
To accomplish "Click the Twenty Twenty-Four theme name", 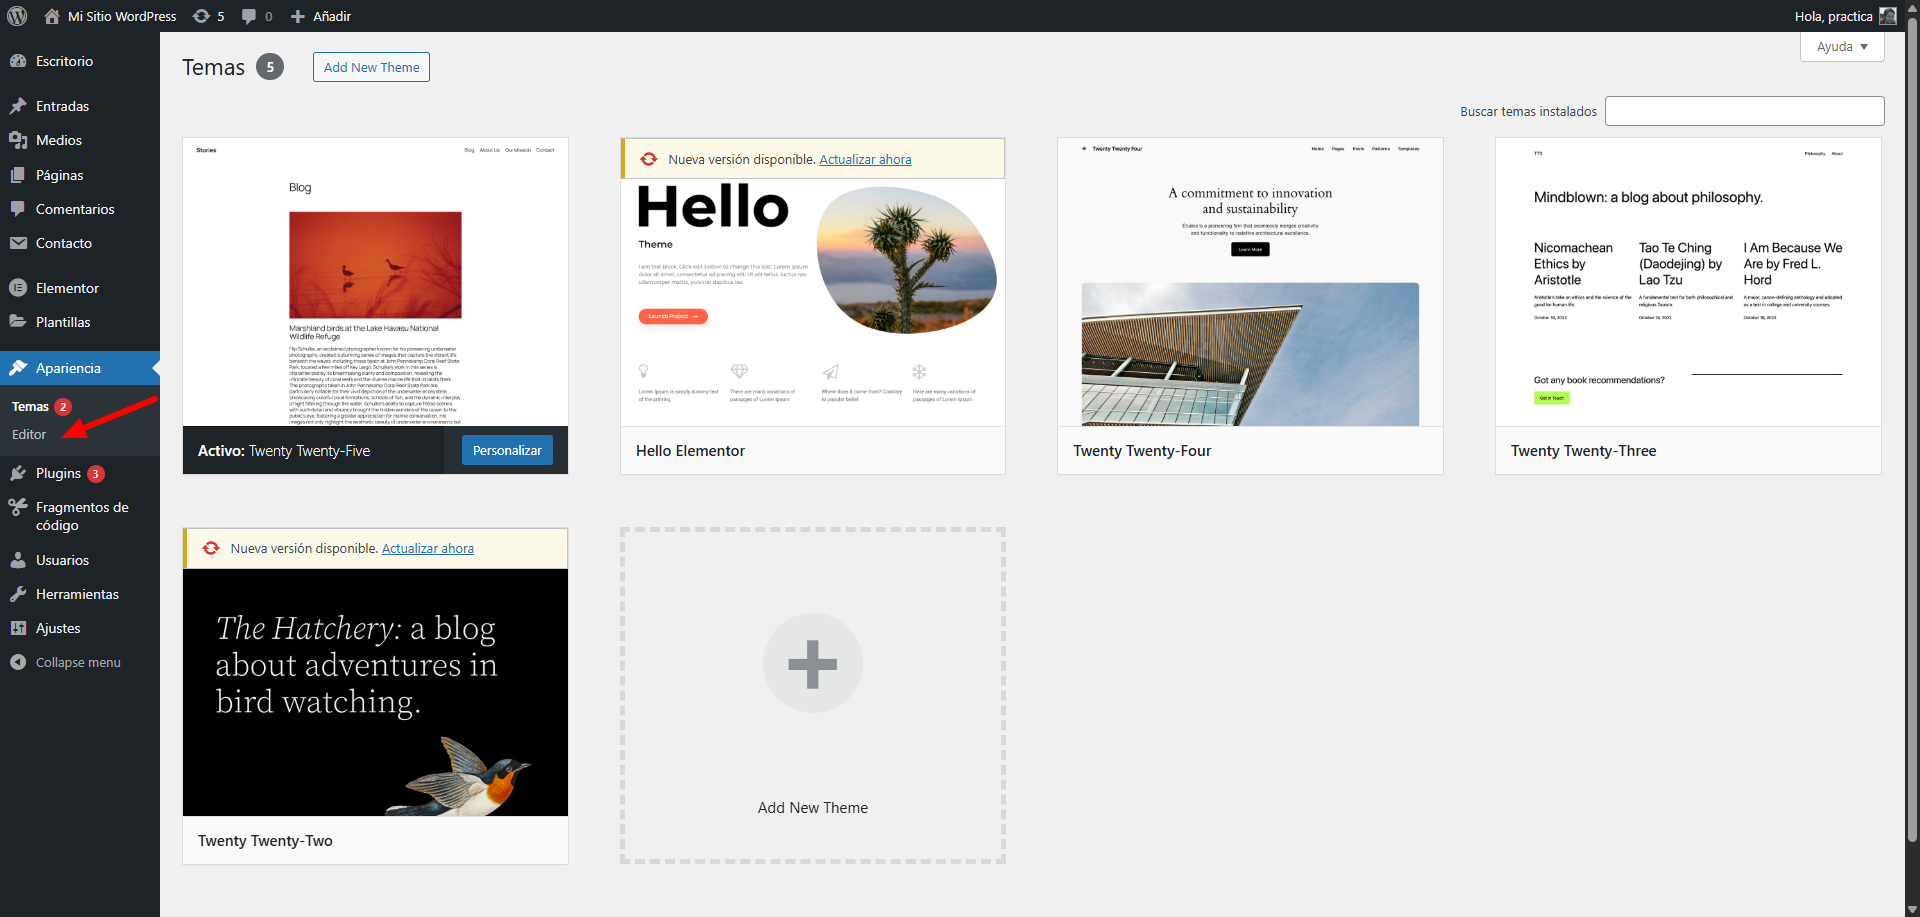I will point(1142,451).
